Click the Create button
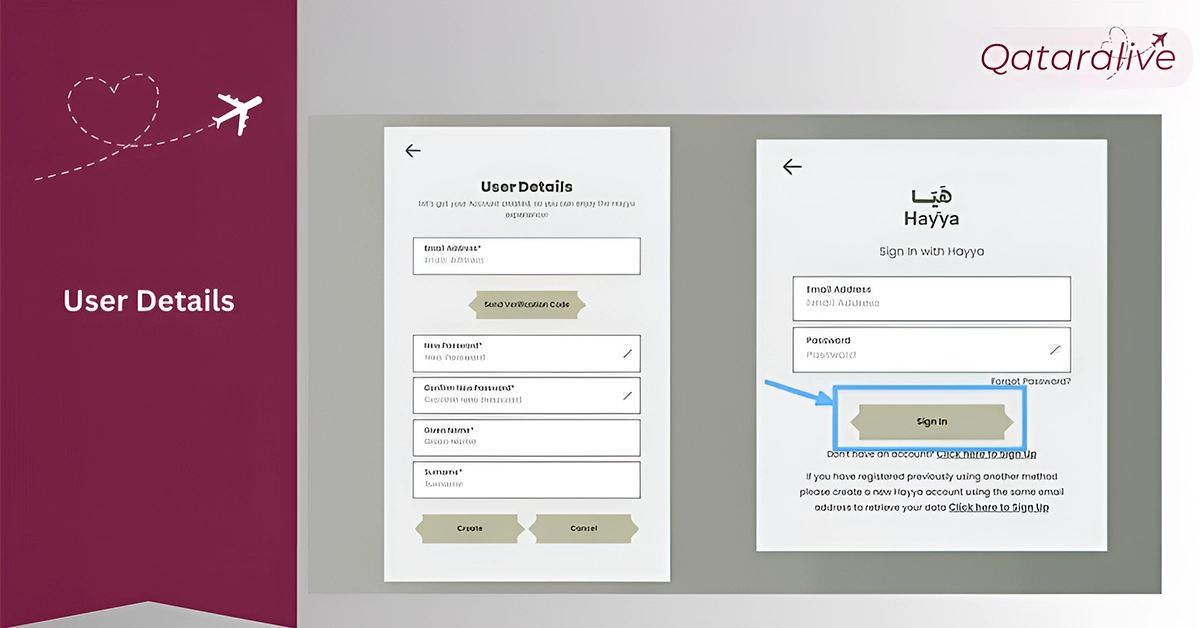Viewport: 1200px width, 628px height. 470,528
